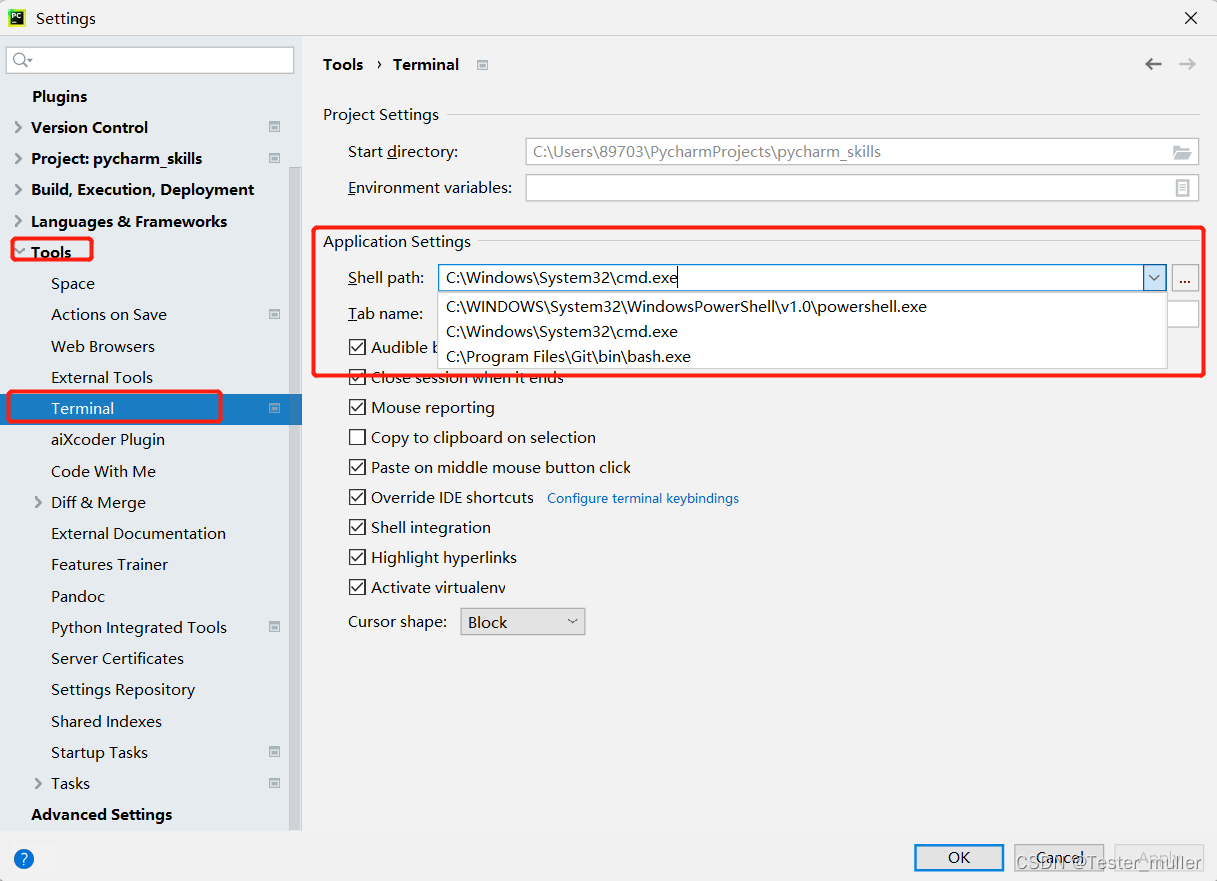Screen dimensions: 1217x881
Task: Open the Code With Me settings
Action: (x=103, y=471)
